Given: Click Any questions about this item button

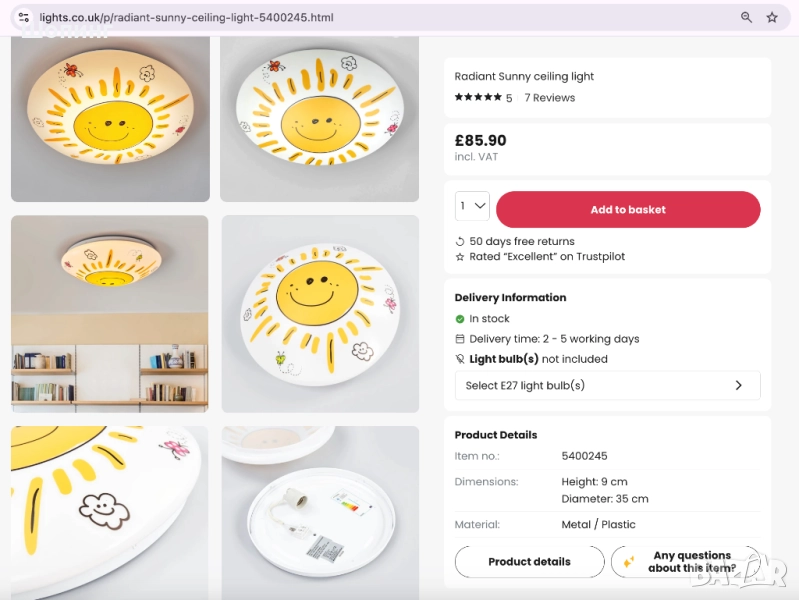Looking at the screenshot, I should point(685,562).
